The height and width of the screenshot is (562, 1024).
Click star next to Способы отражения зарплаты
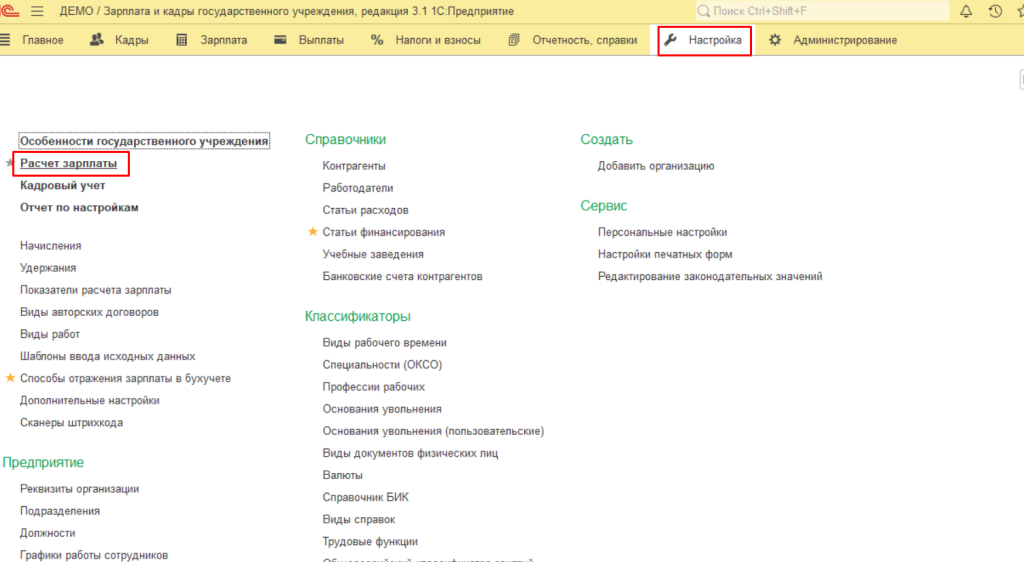10,378
